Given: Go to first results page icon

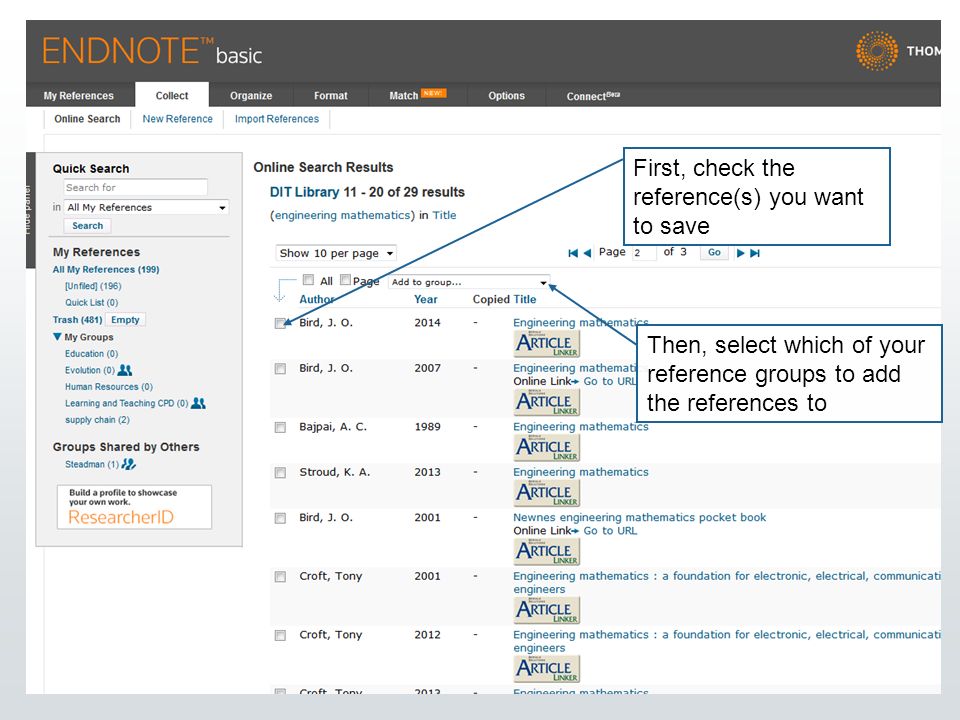Looking at the screenshot, I should pos(572,253).
